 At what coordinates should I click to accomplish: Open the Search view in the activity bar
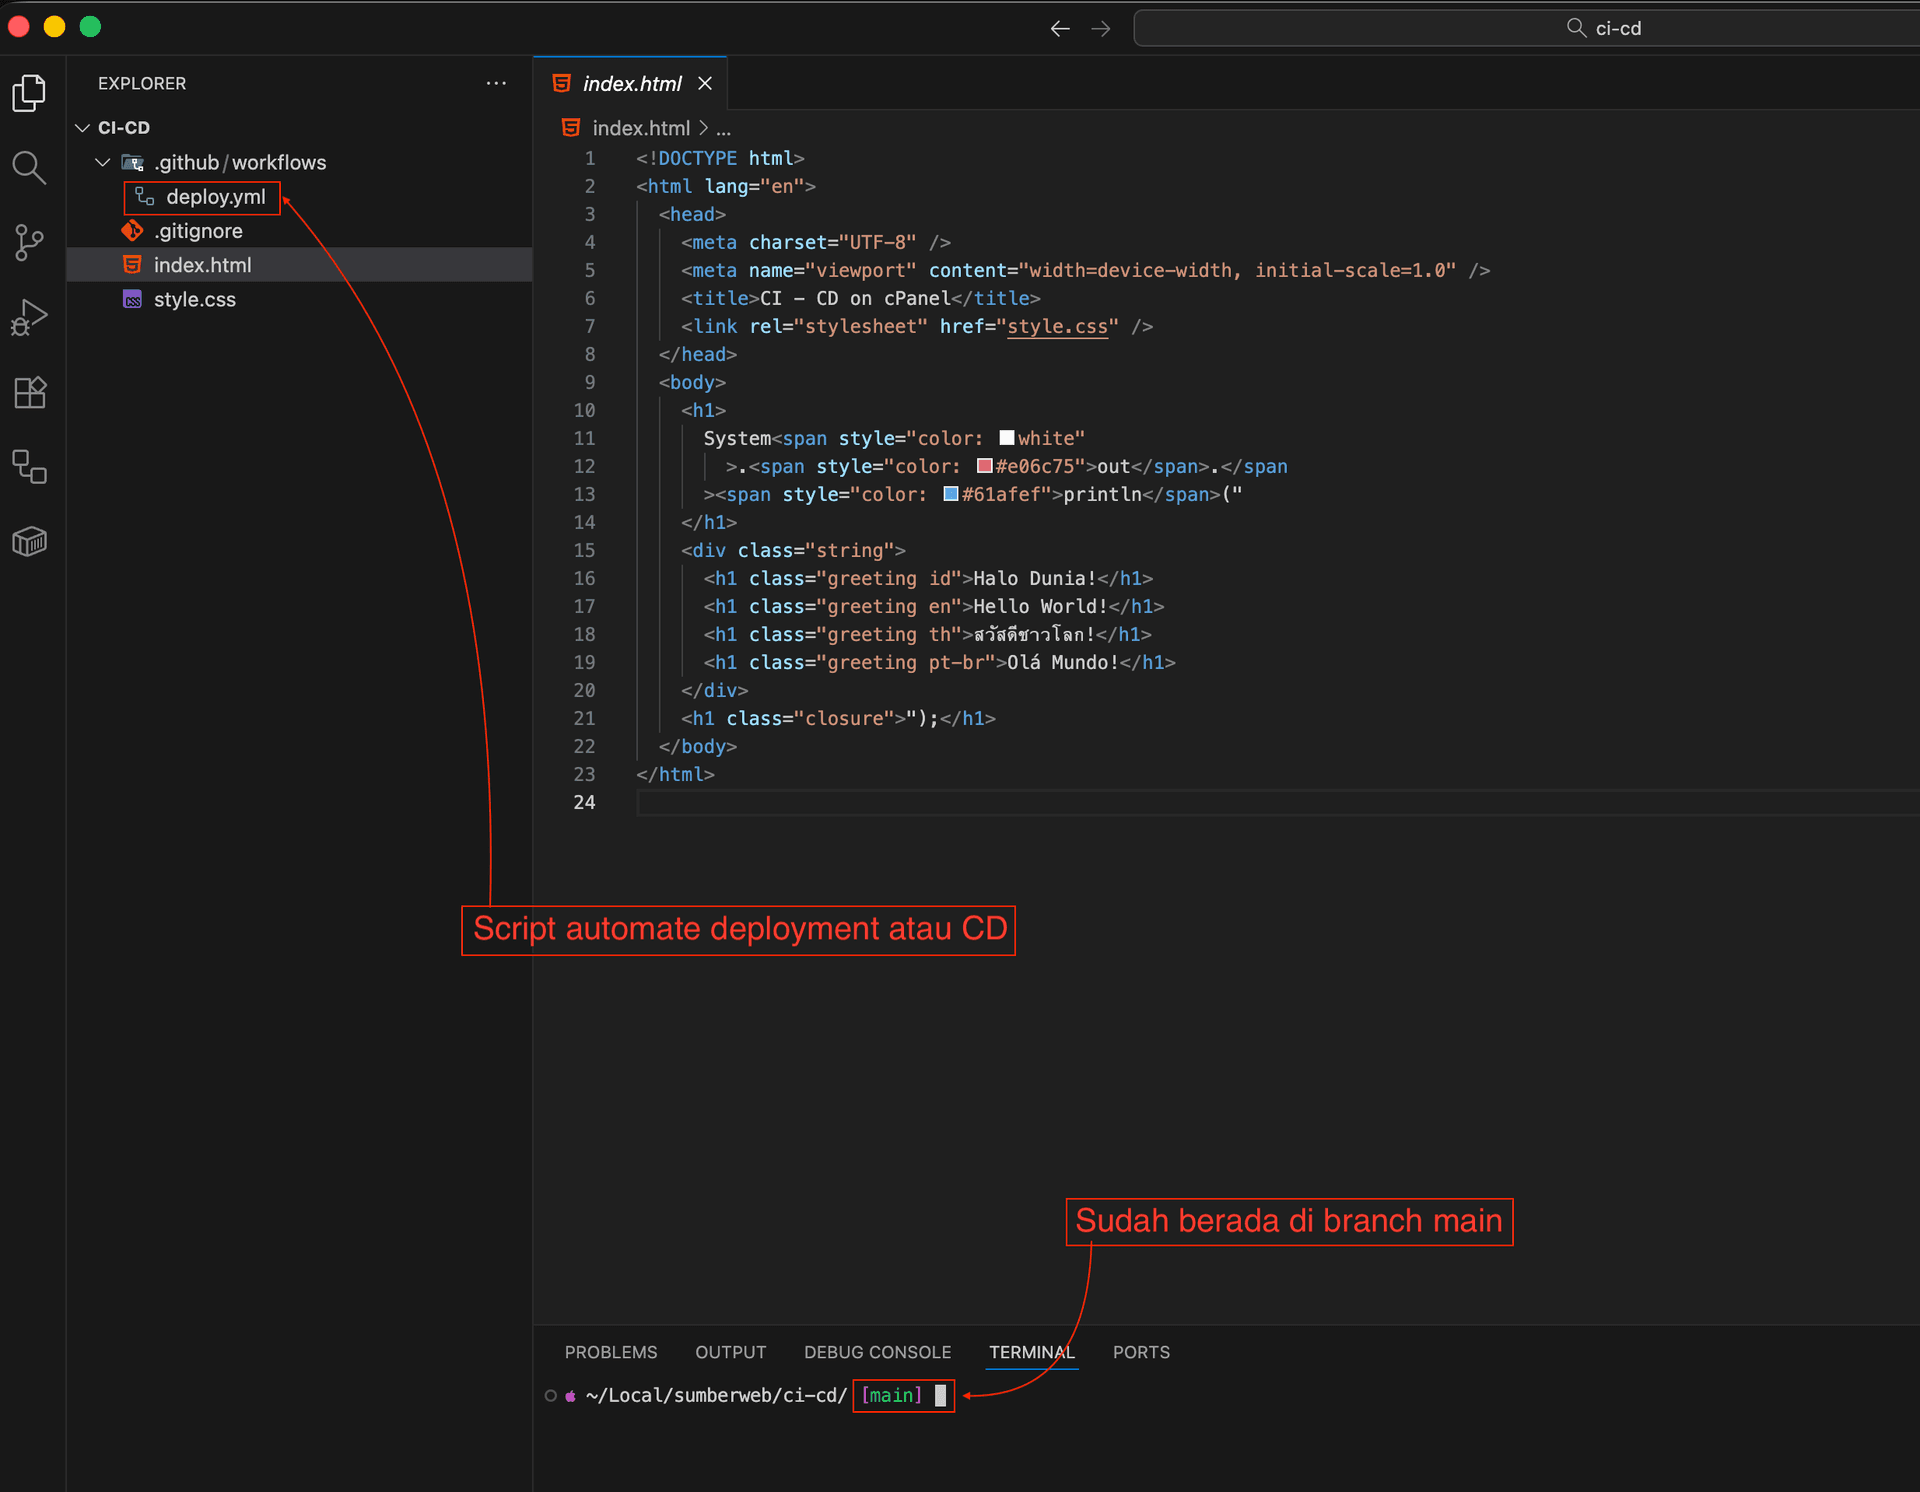click(29, 168)
